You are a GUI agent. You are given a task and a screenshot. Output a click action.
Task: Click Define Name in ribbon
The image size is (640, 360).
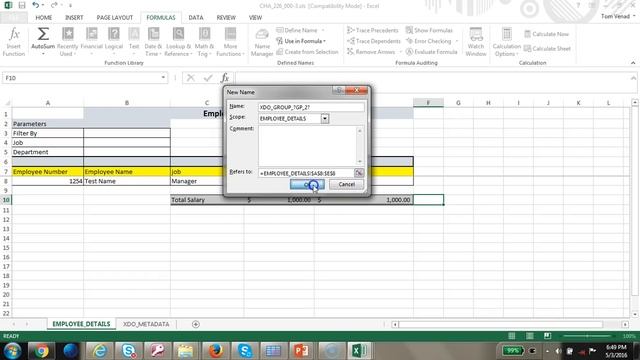click(300, 30)
